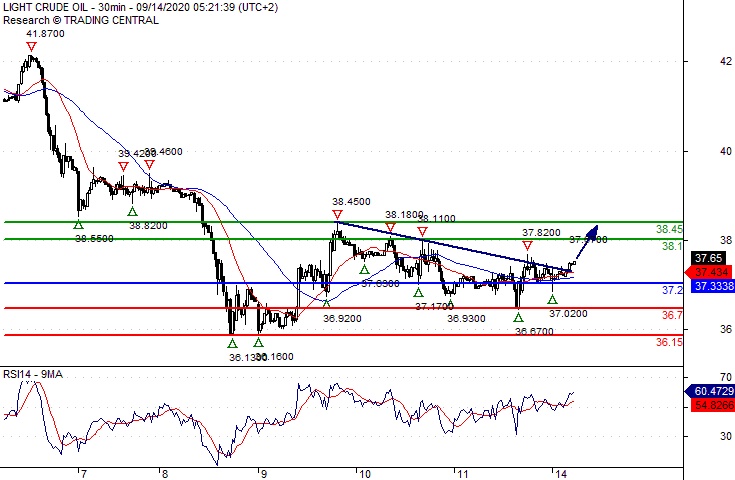Select the 42 price axis label

(726, 61)
